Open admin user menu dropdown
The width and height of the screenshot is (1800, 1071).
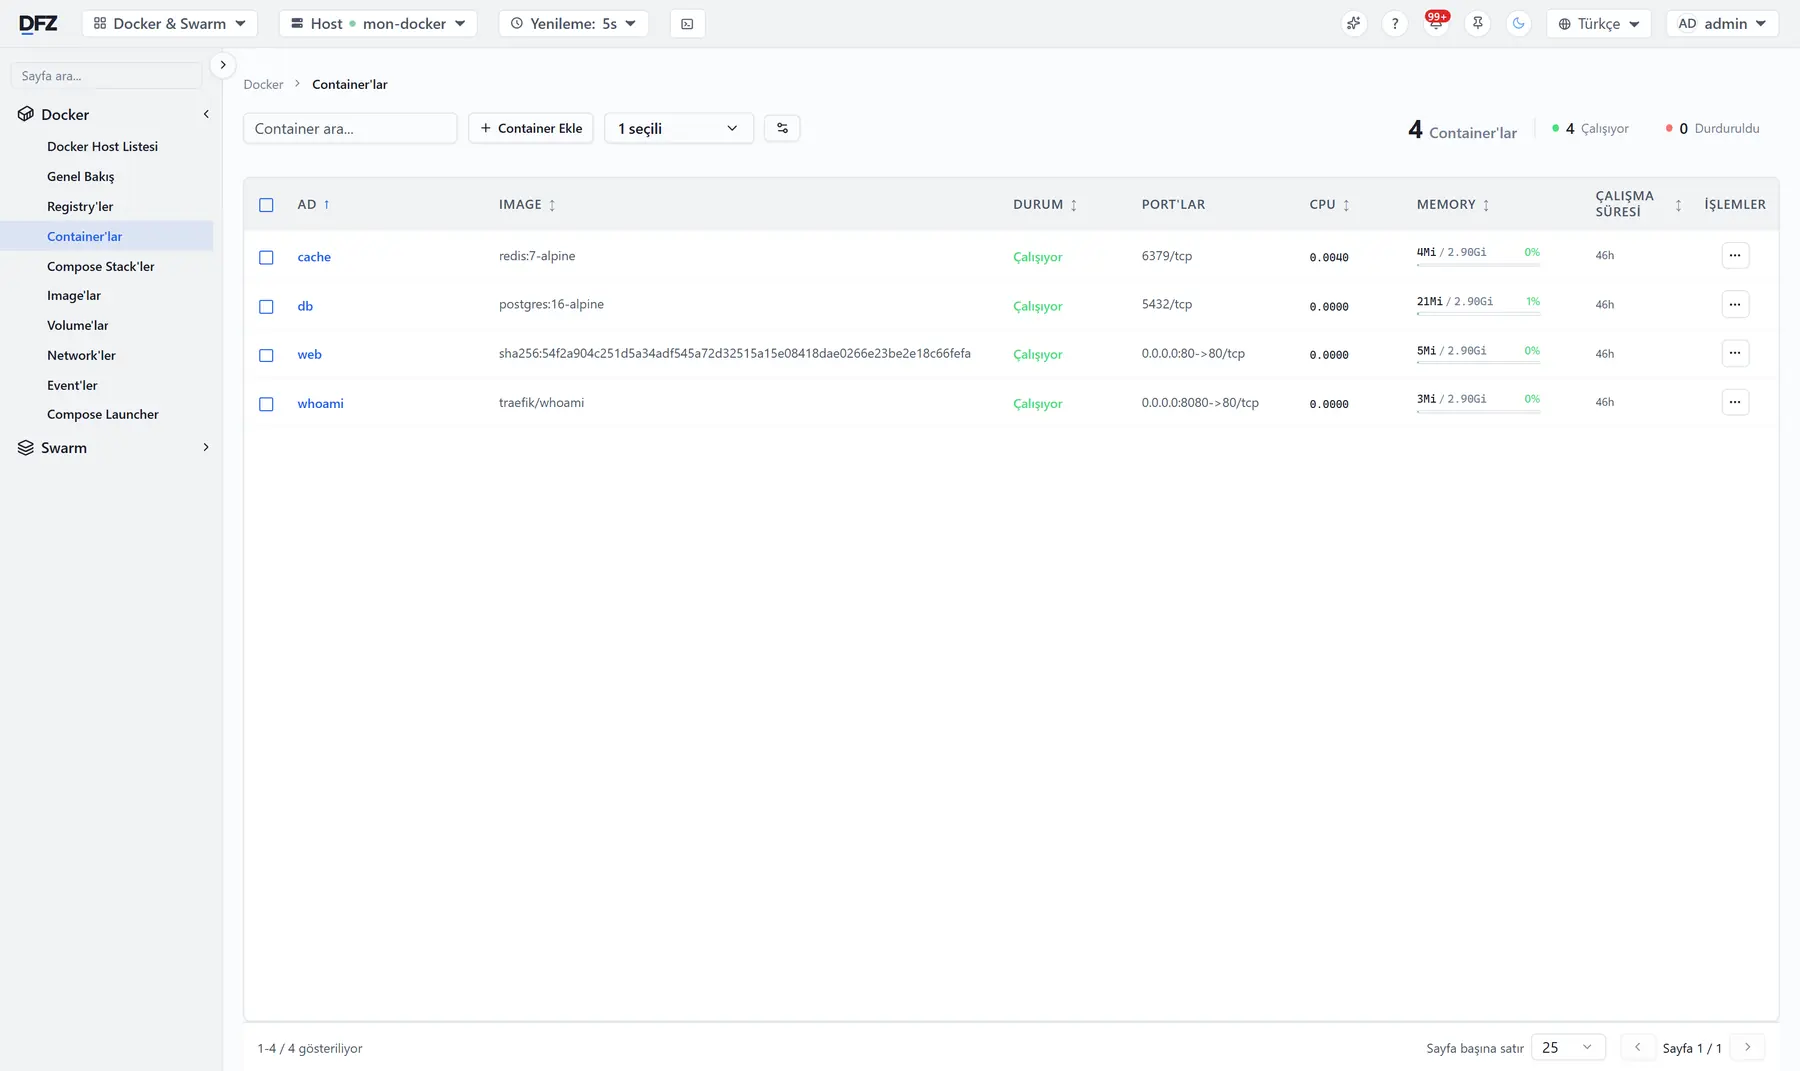[x=1722, y=23]
